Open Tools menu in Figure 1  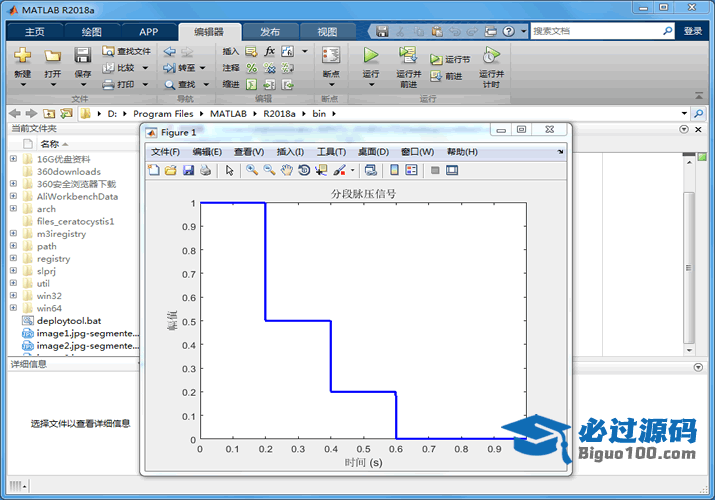(x=332, y=152)
